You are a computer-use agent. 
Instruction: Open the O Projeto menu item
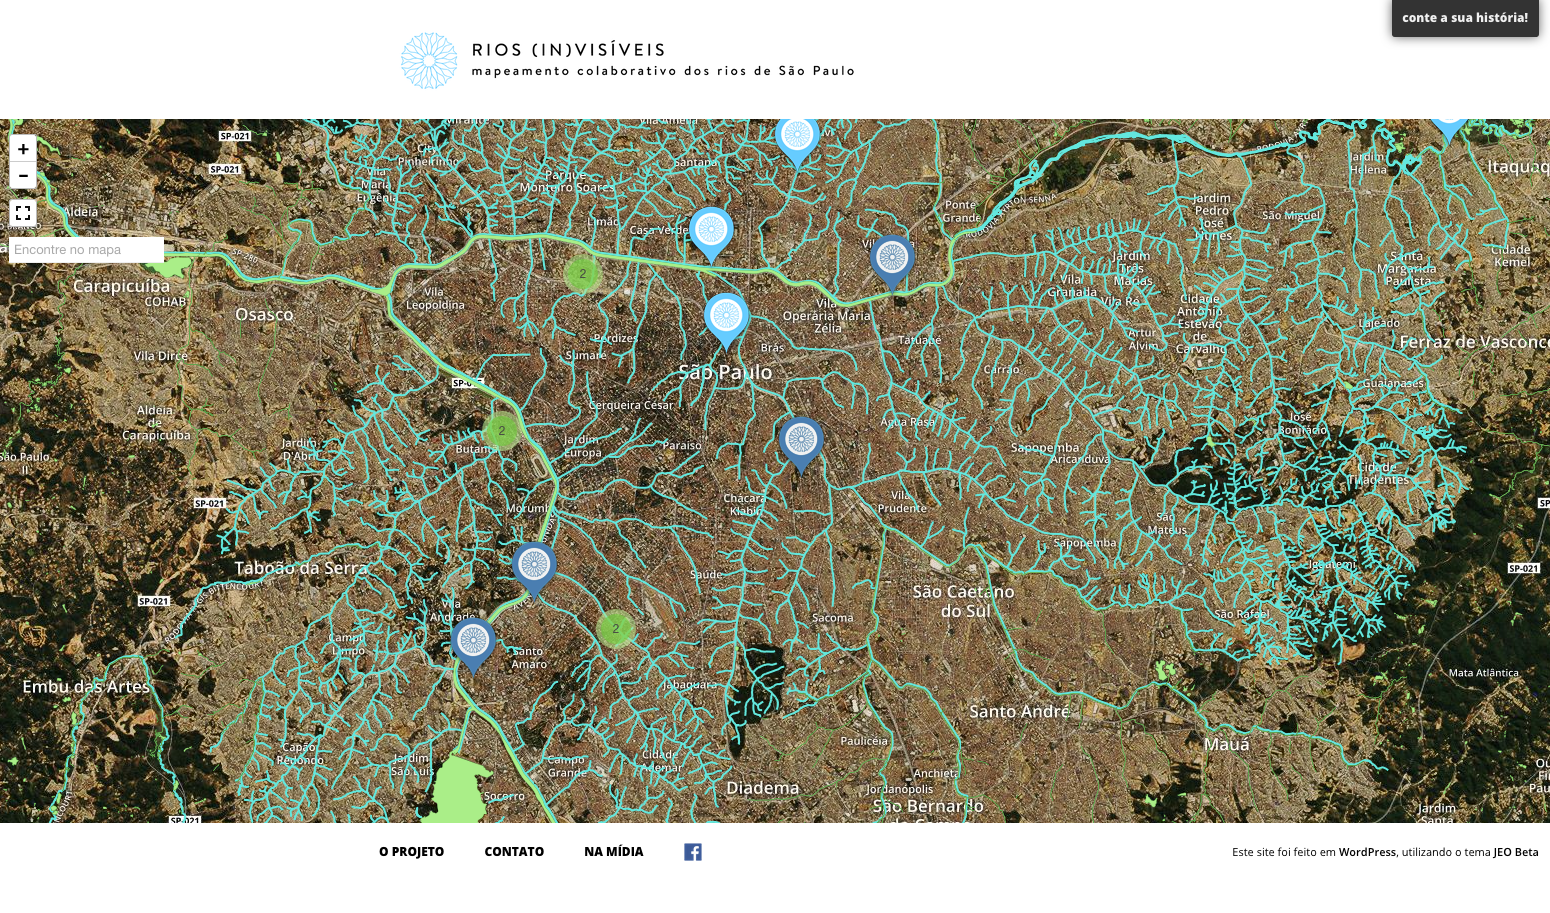[411, 852]
